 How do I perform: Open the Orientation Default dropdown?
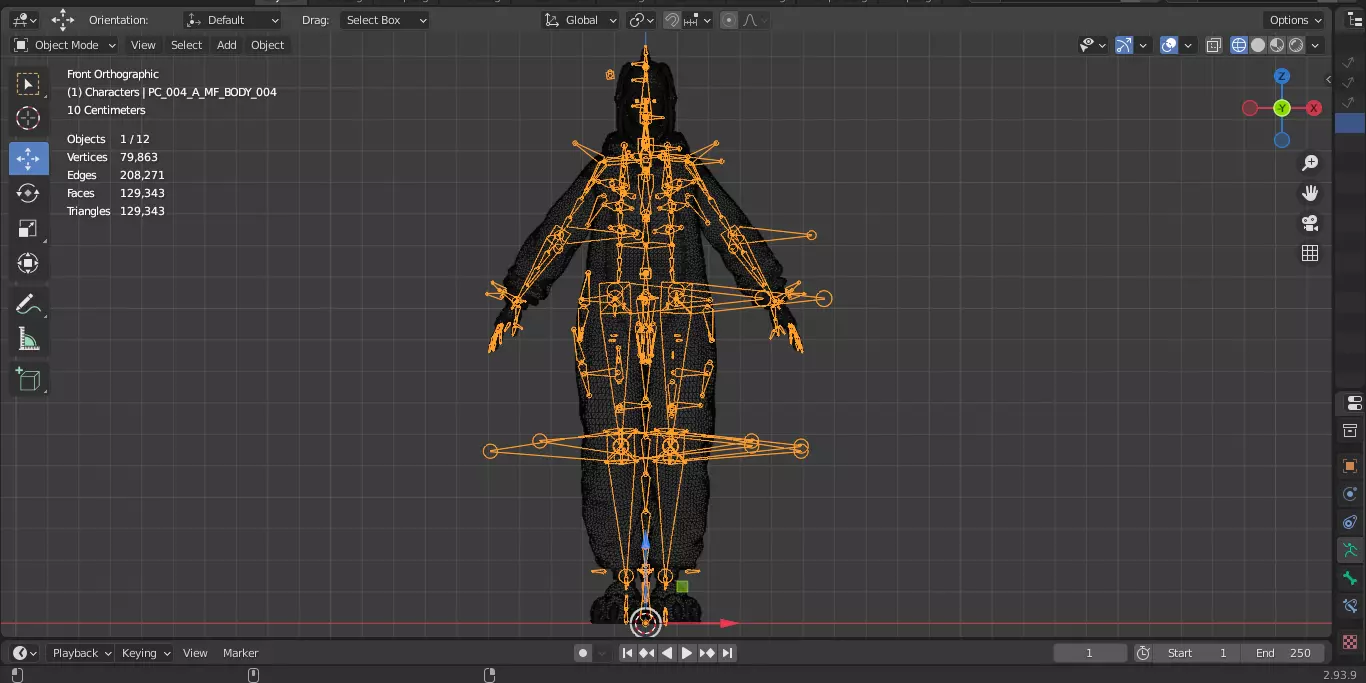tap(233, 20)
